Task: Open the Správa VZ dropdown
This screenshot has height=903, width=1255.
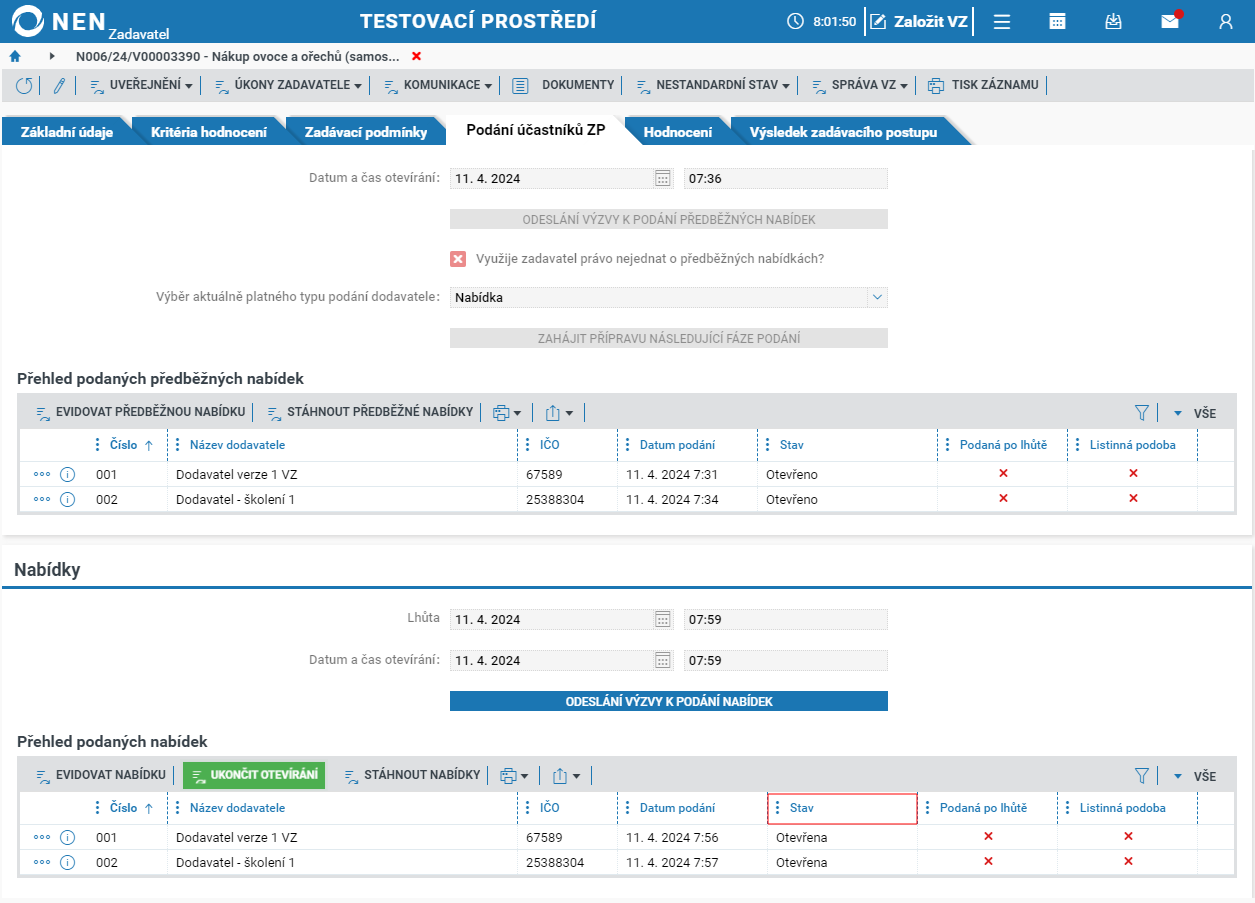Action: pos(859,85)
